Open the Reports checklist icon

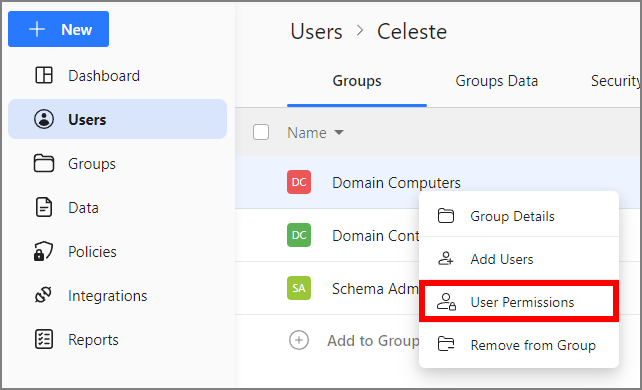coord(44,339)
